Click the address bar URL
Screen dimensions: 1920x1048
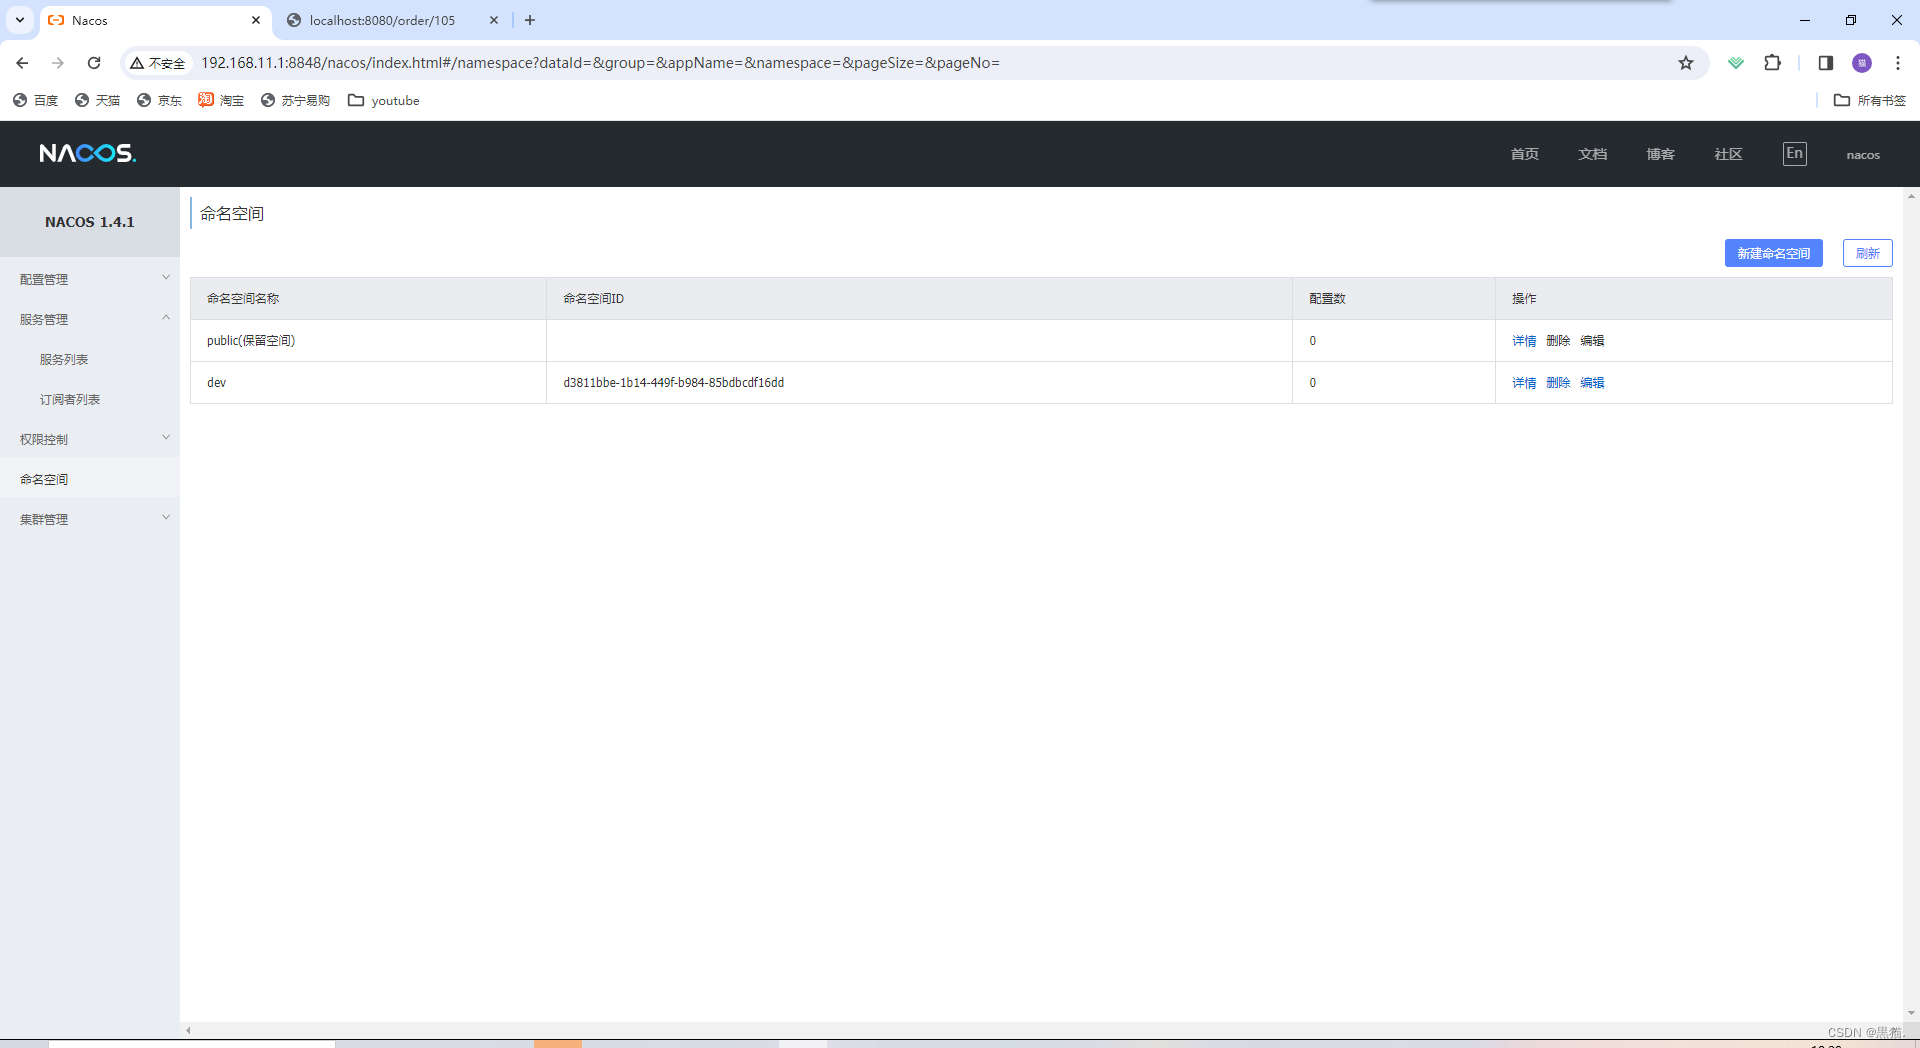(600, 63)
